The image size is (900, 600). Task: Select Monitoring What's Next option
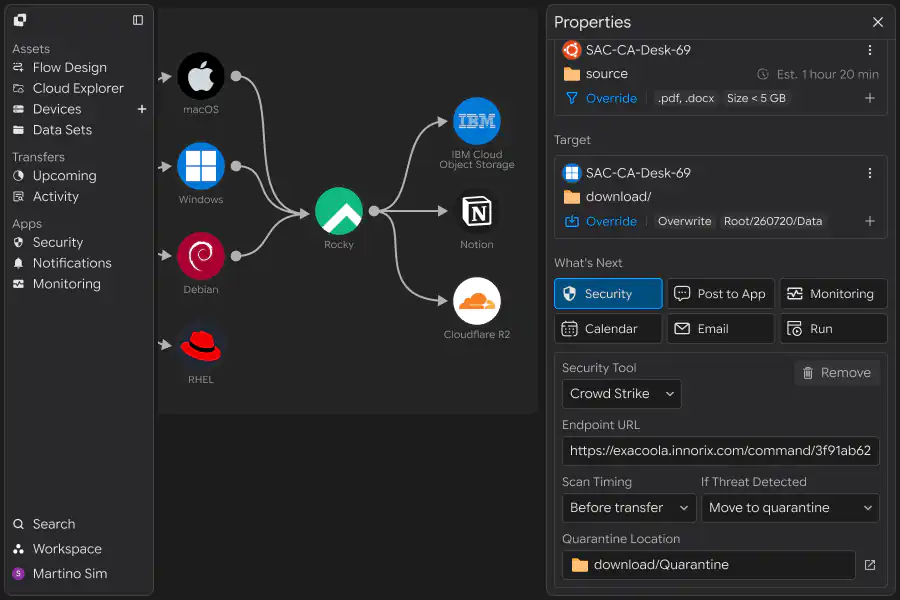click(x=833, y=294)
